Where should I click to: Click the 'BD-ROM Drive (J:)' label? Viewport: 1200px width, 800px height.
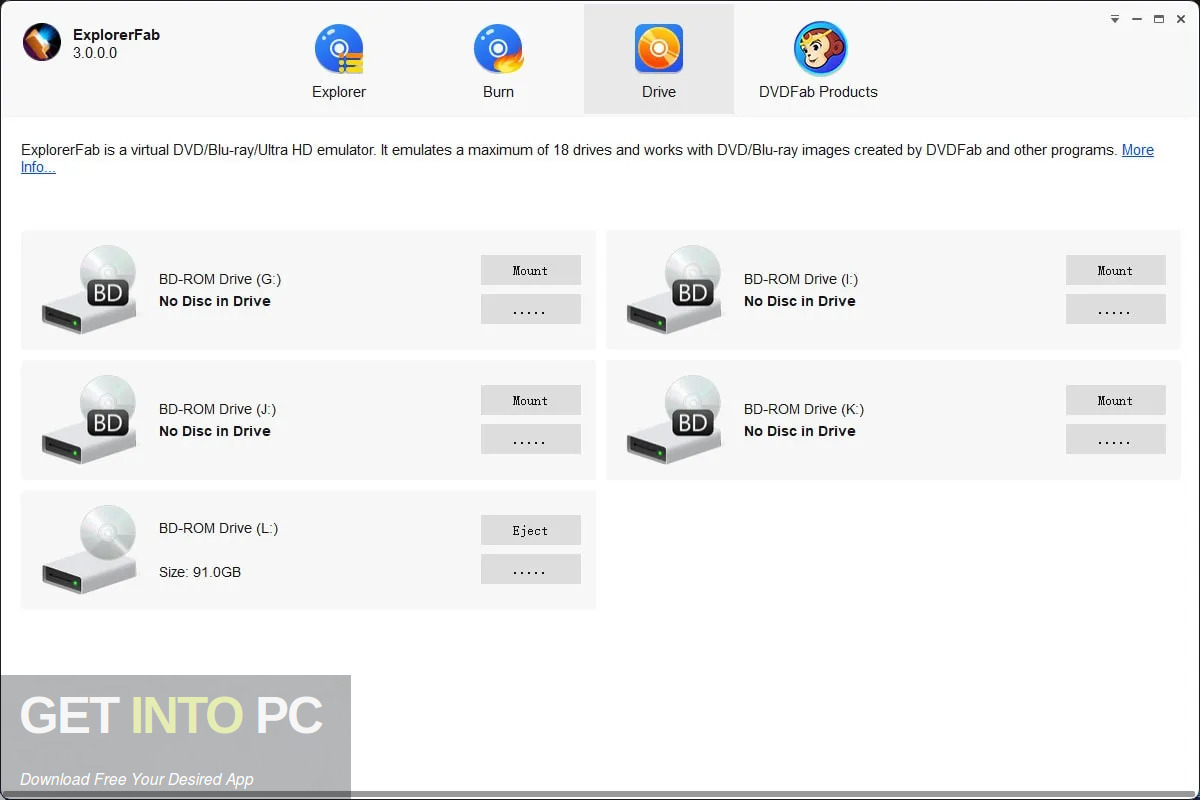pyautogui.click(x=217, y=409)
